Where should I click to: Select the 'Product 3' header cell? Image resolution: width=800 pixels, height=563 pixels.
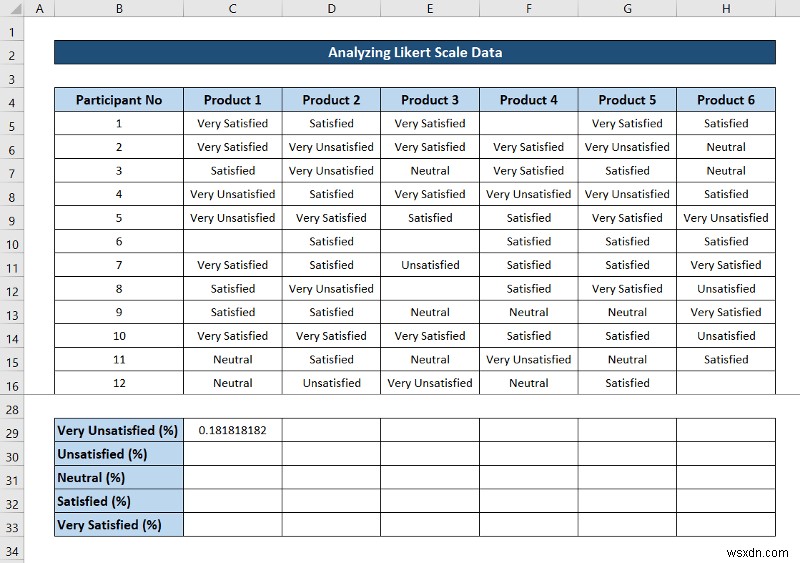tap(430, 100)
